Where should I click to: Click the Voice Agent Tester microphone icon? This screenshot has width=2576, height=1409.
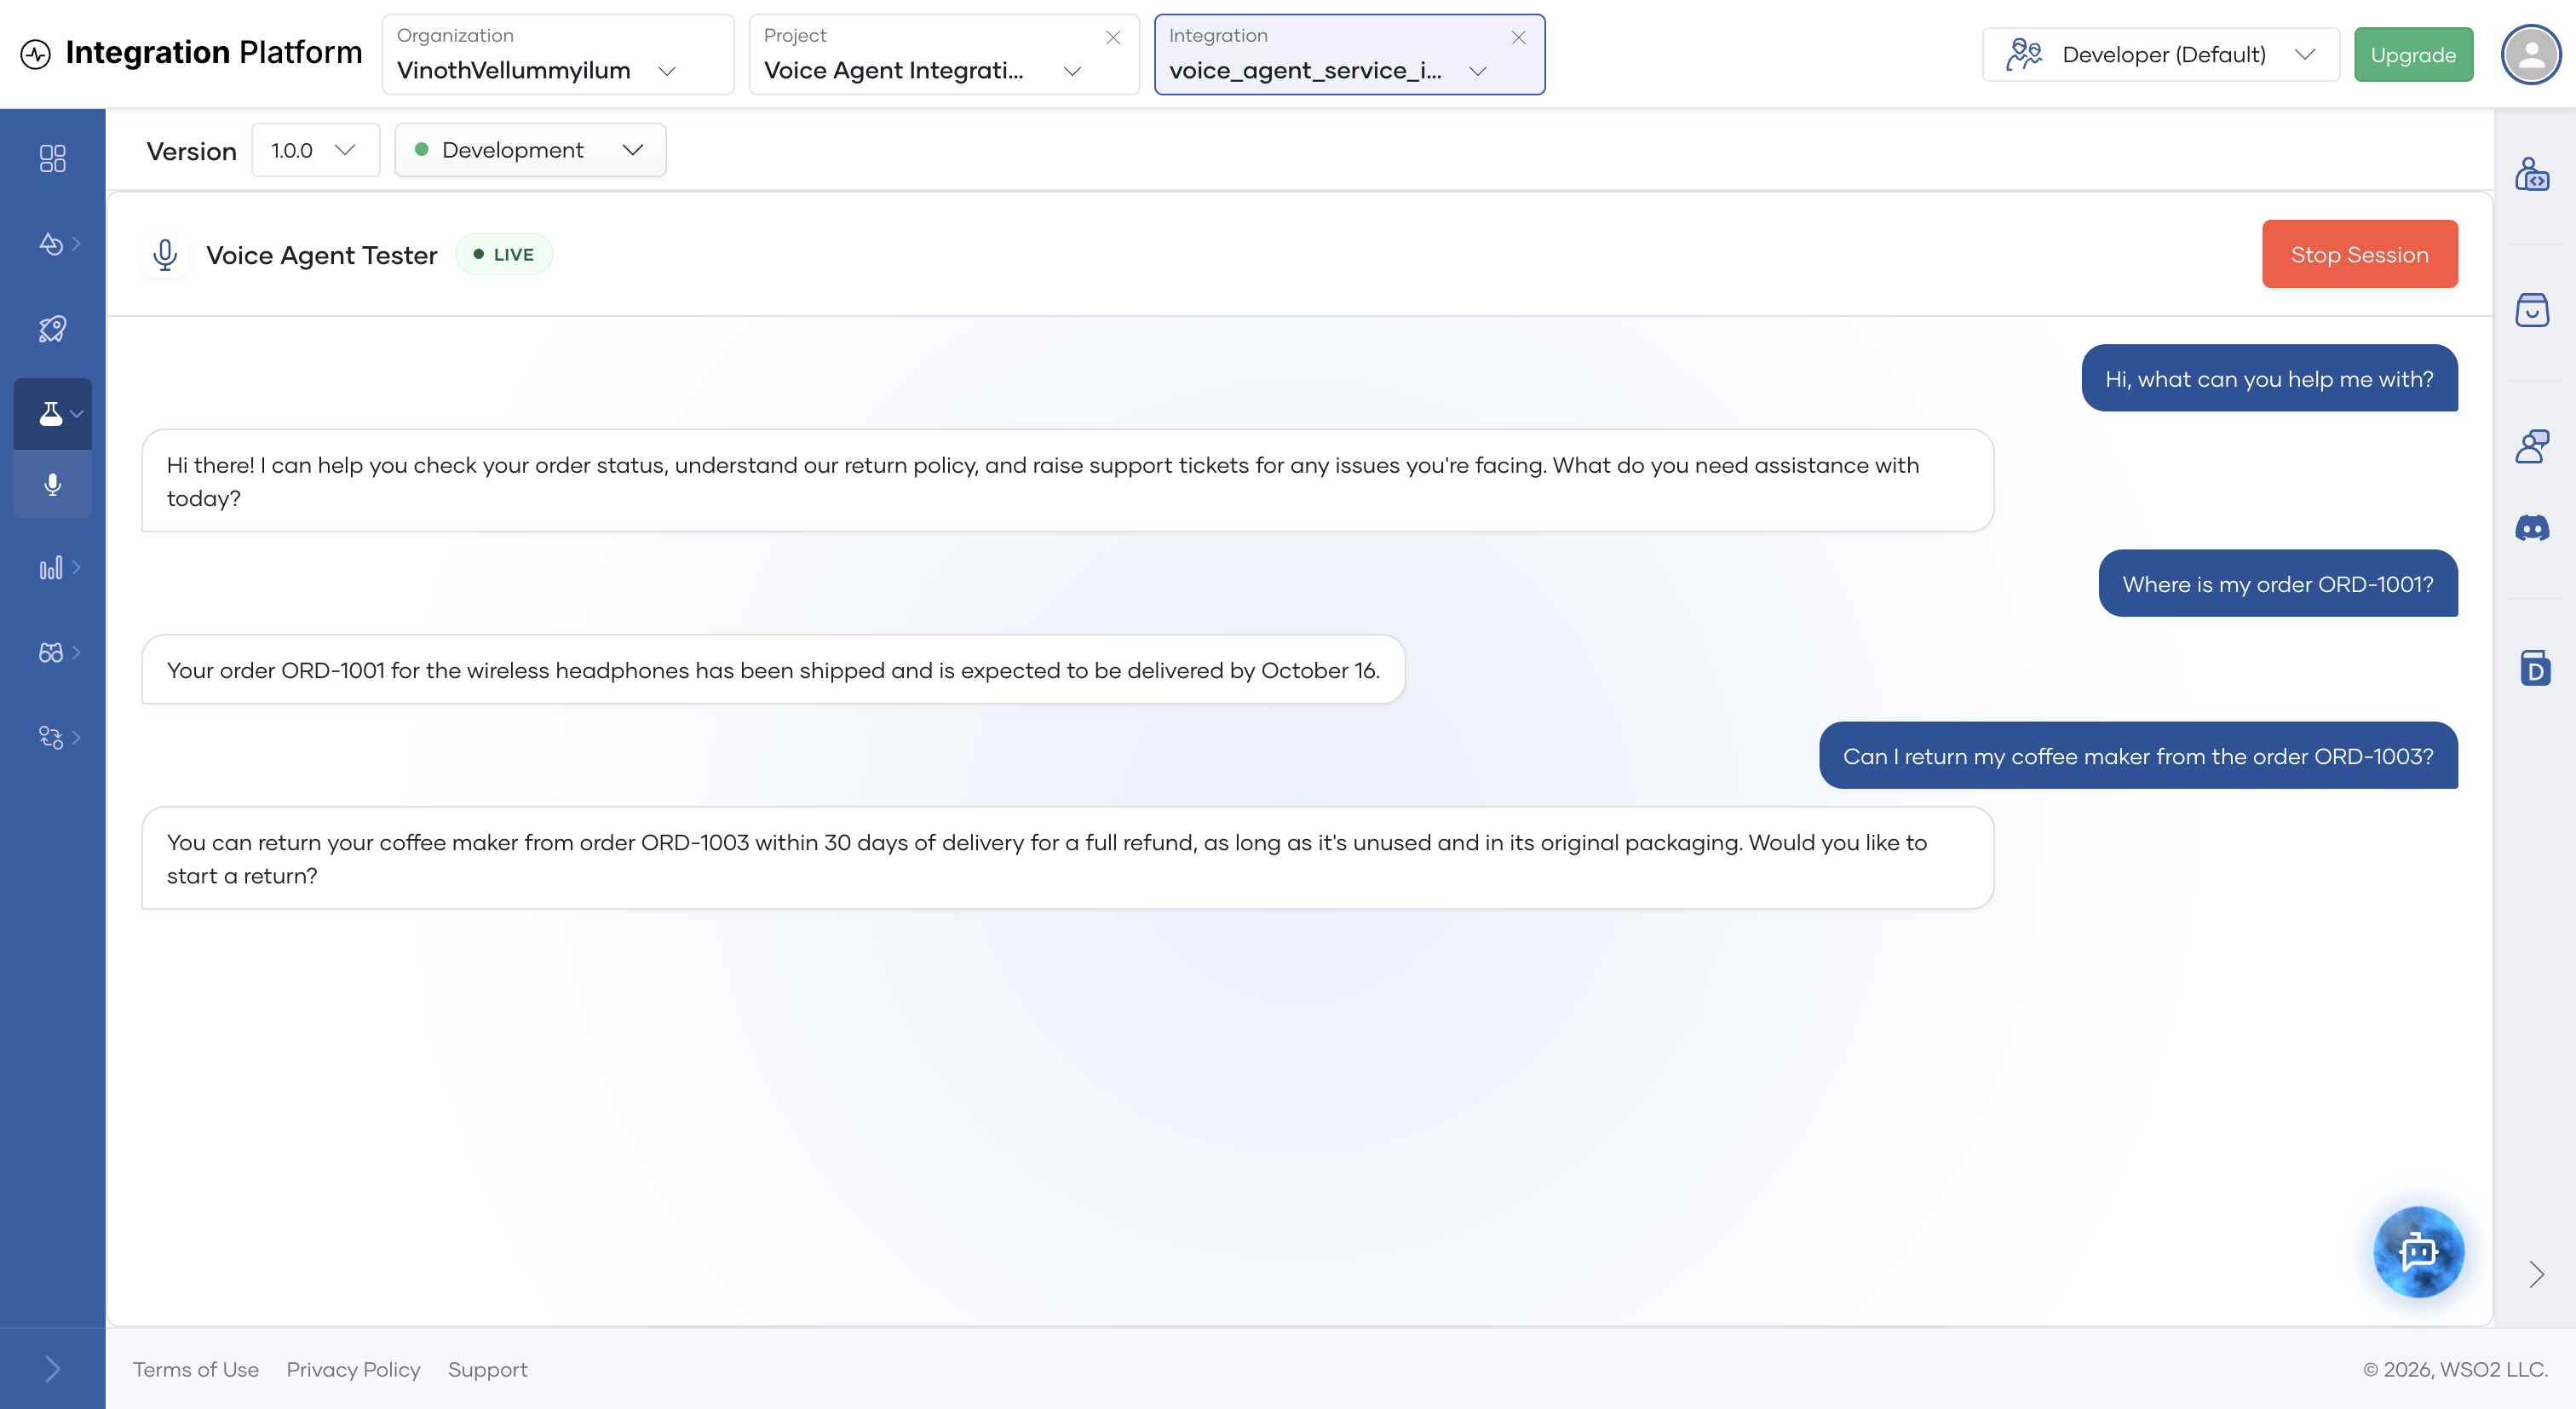[x=165, y=255]
